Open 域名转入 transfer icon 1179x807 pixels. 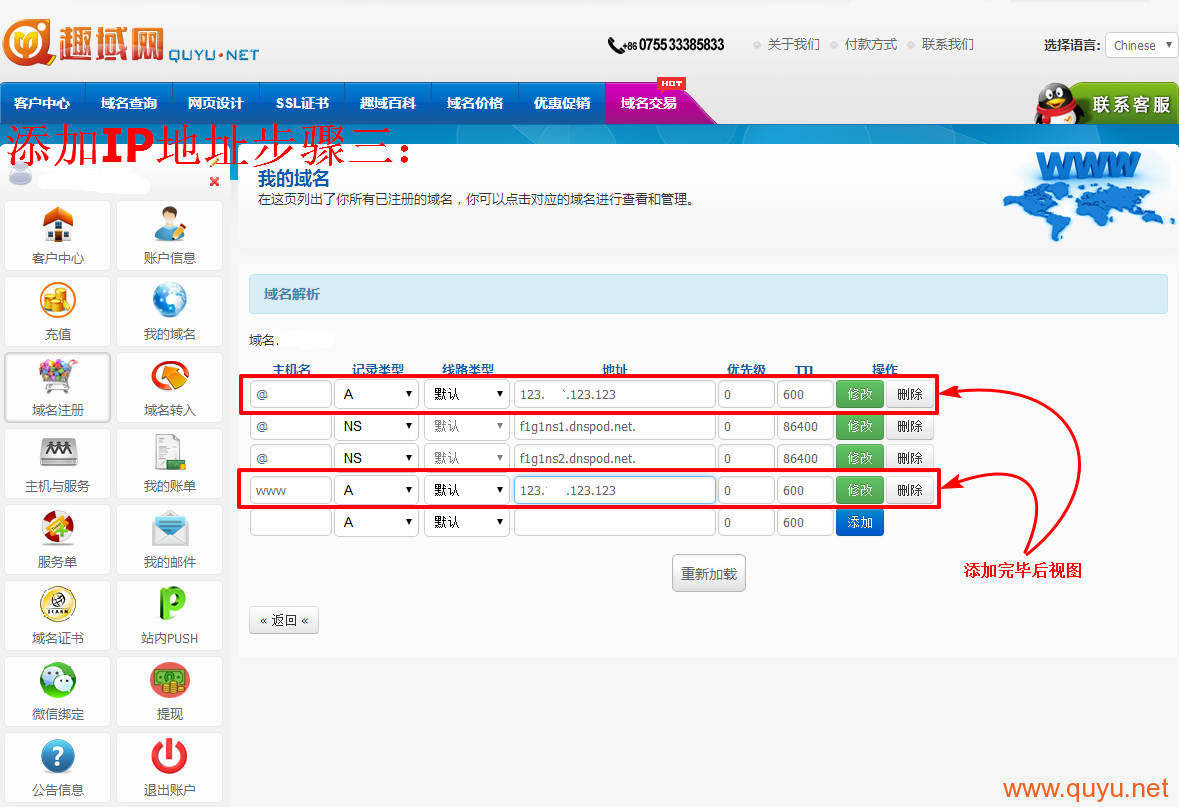(x=169, y=377)
